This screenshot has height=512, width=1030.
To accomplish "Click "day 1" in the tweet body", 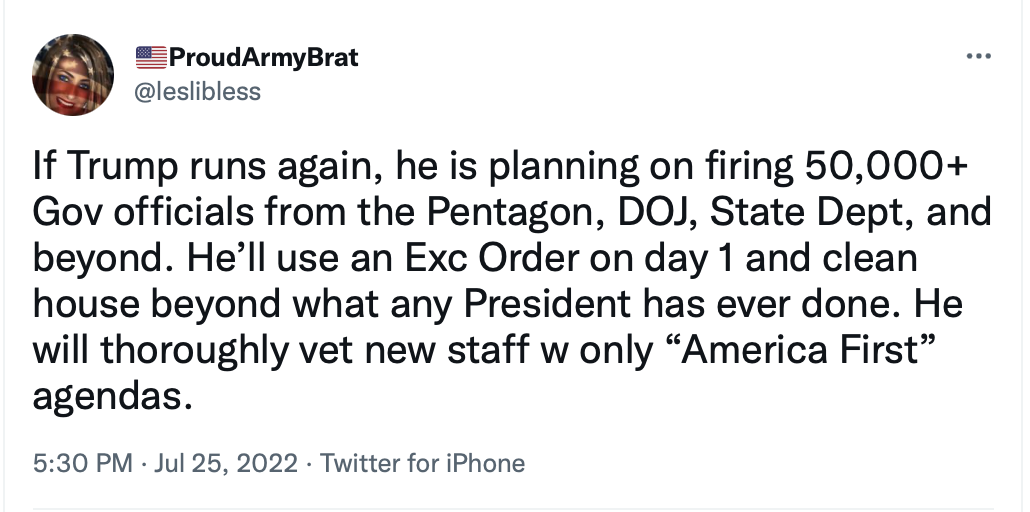I will (685, 259).
